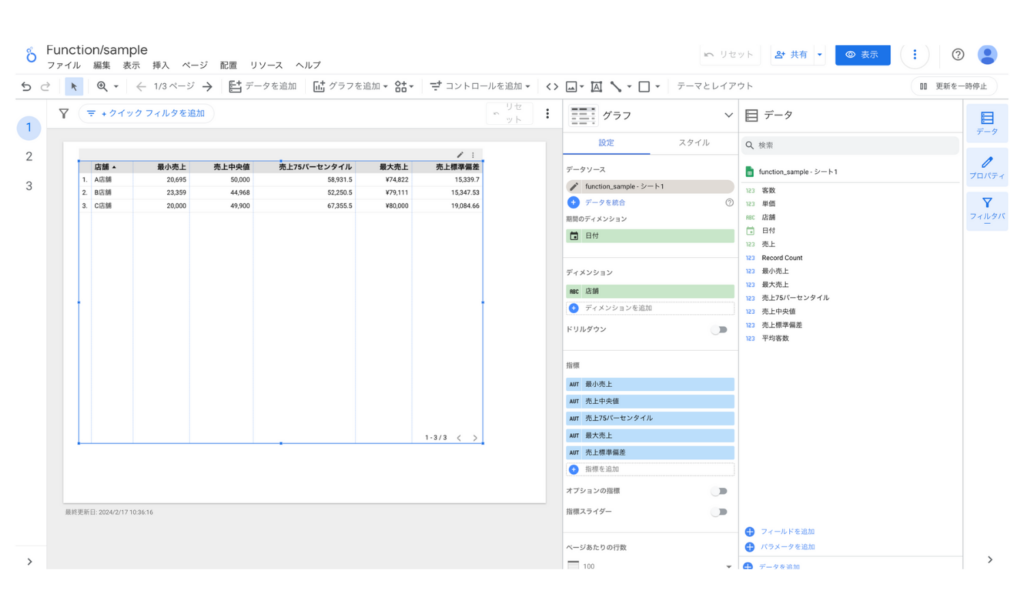Open the 挿入 menu
Screen dimensions: 1024x614
(161, 65)
